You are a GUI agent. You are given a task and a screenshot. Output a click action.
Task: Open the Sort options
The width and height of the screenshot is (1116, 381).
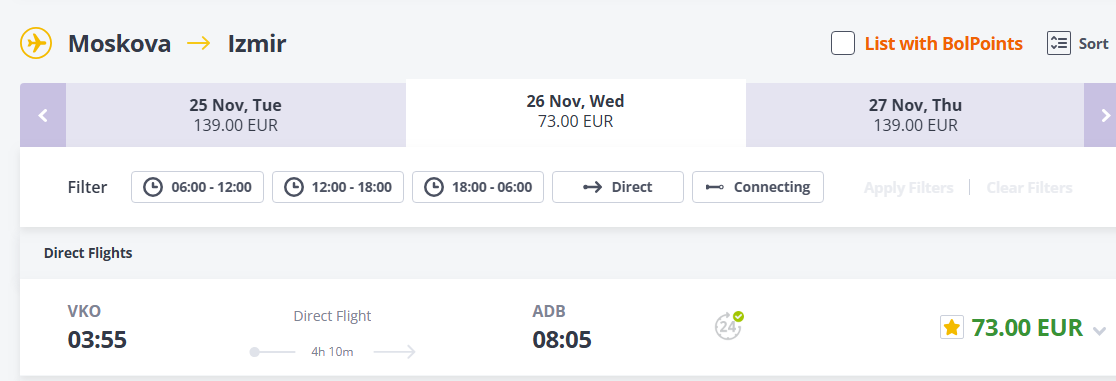click(x=1078, y=43)
